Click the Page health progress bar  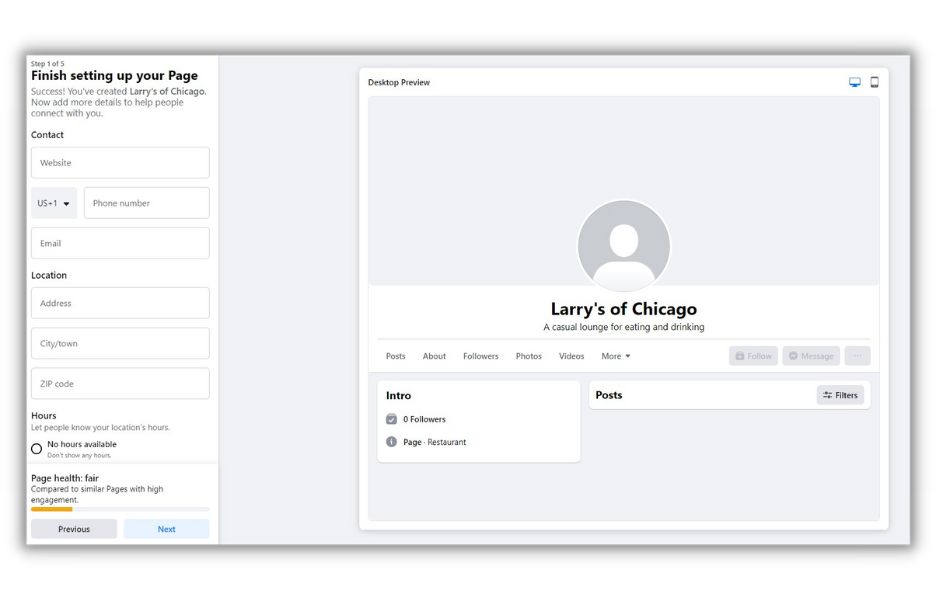click(120, 509)
